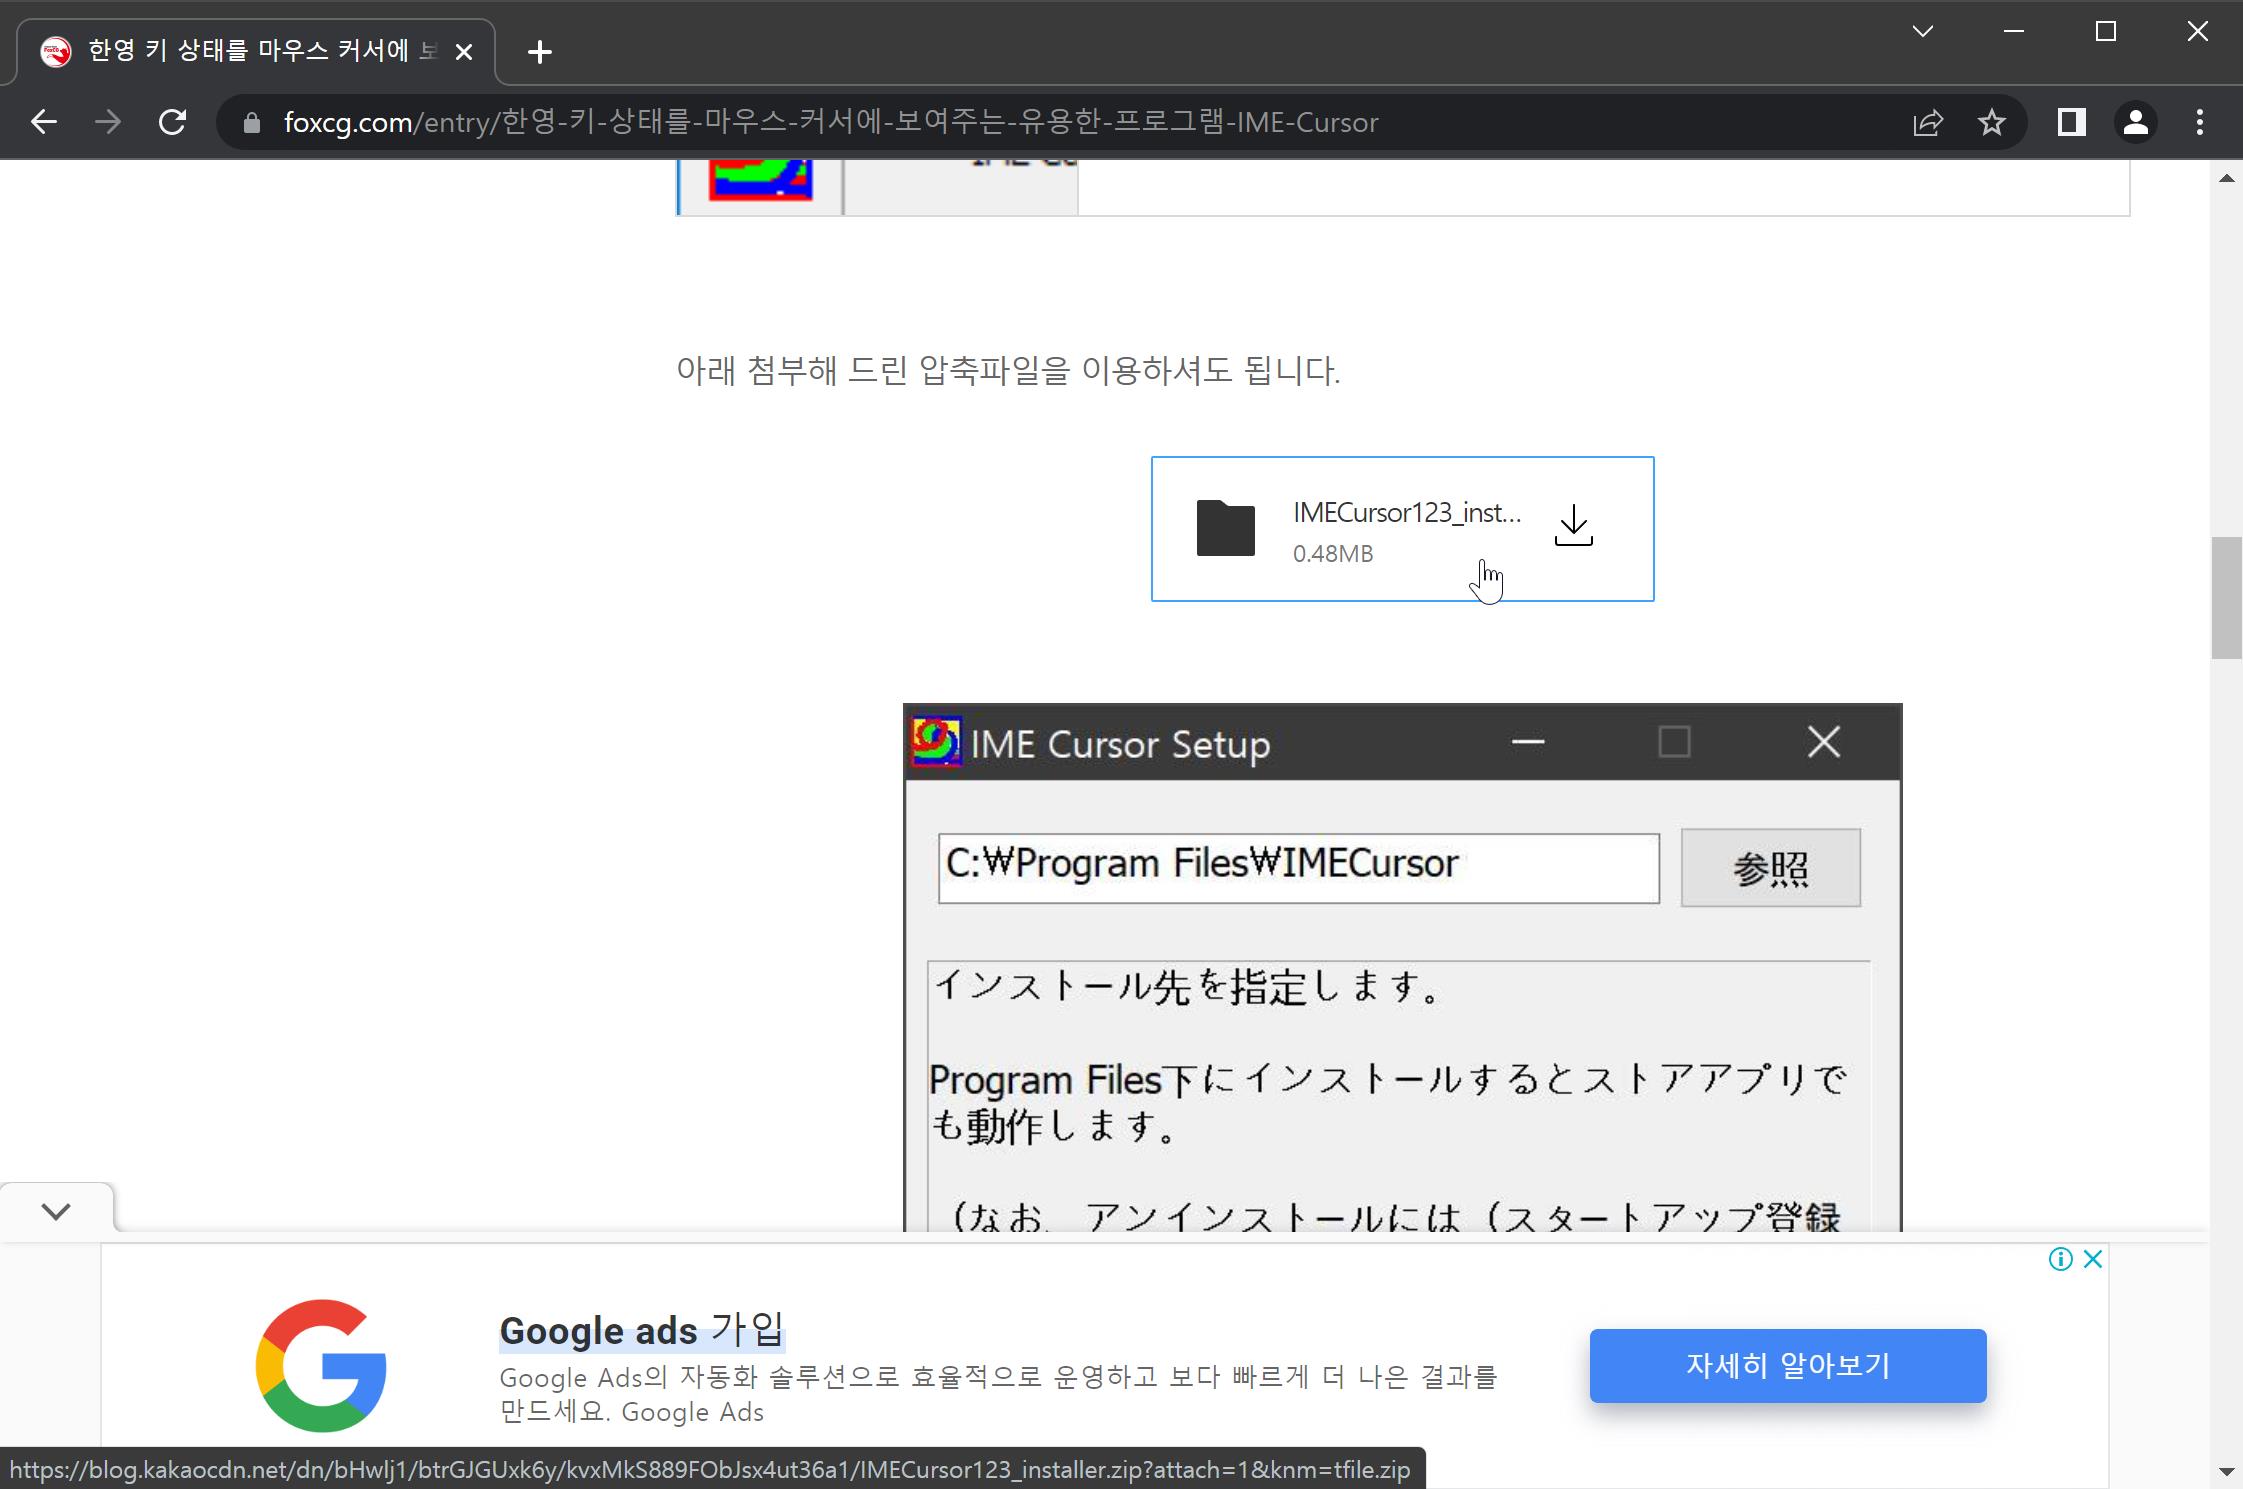The width and height of the screenshot is (2243, 1489).
Task: Select the 한영 키 상태를 tab
Action: pyautogui.click(x=260, y=52)
